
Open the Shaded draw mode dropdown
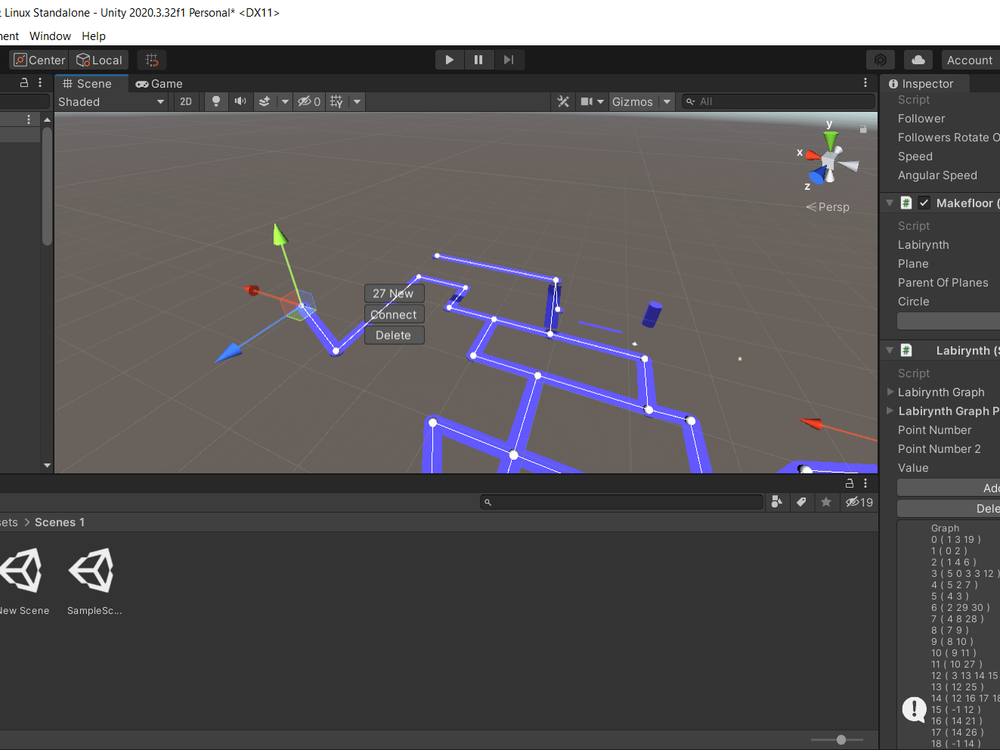tap(112, 101)
